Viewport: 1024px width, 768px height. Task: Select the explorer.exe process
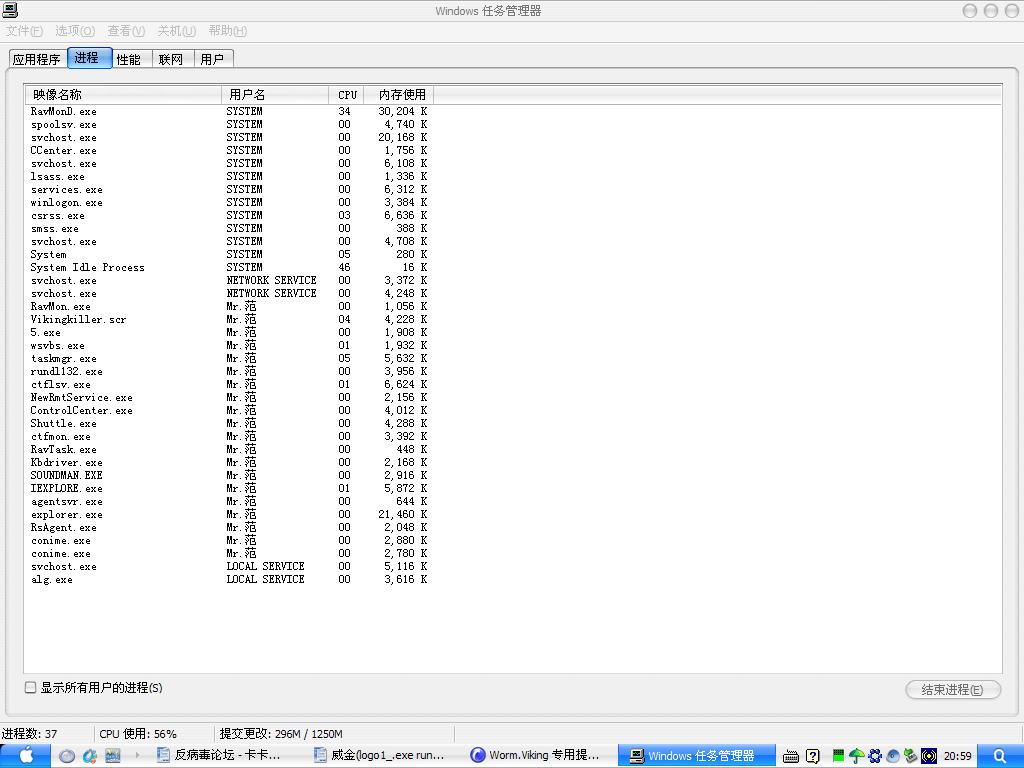229,515
